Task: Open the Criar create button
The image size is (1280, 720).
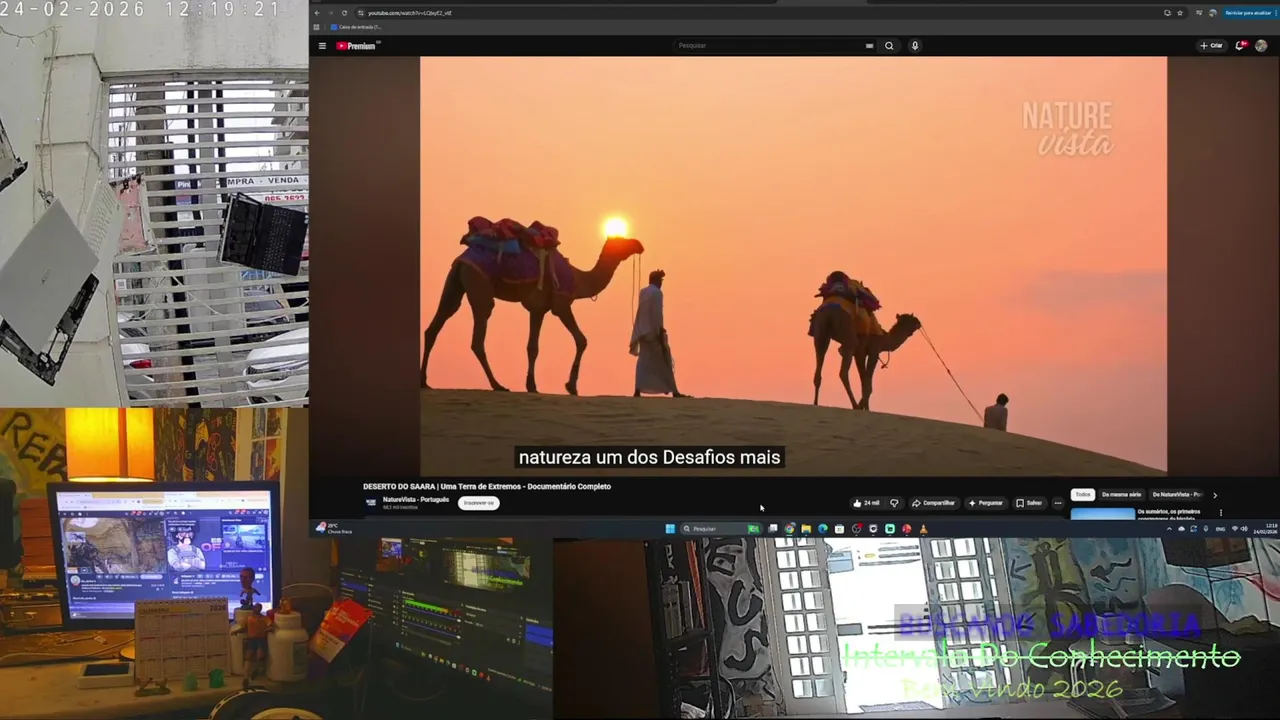Action: [1211, 45]
